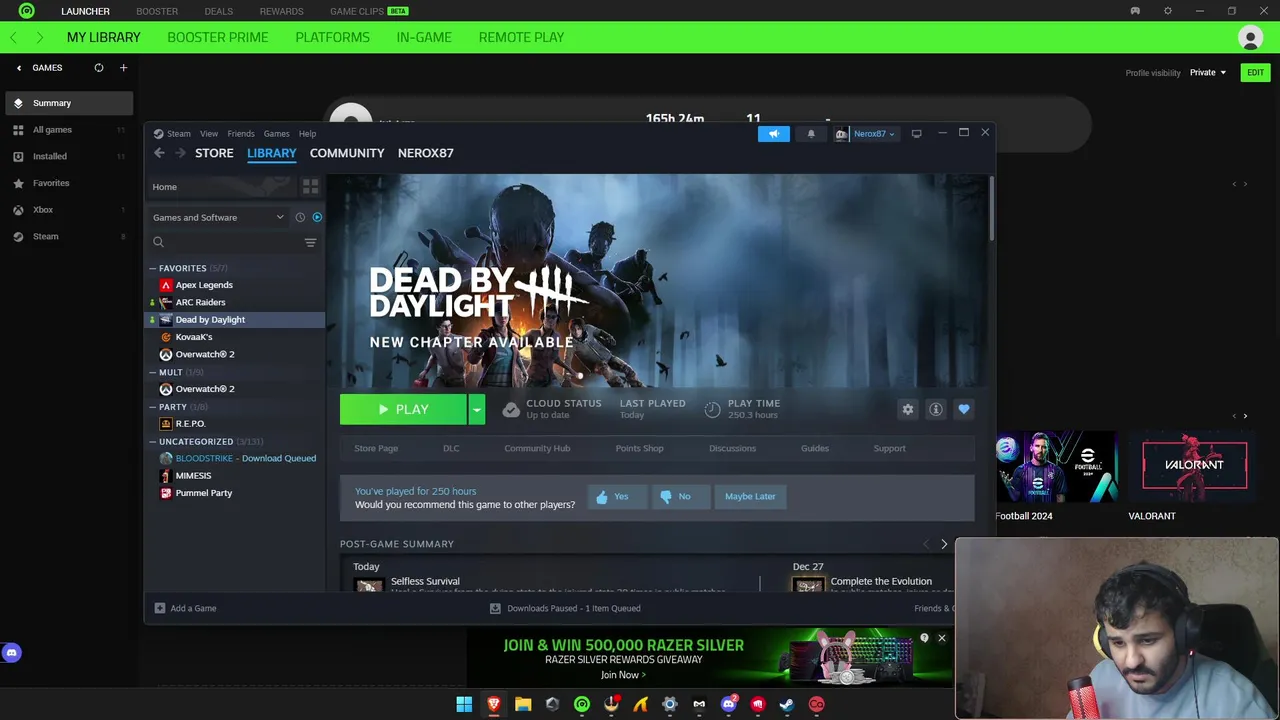Open the View menu in Steam
Viewport: 1280px width, 720px height.
click(x=209, y=133)
